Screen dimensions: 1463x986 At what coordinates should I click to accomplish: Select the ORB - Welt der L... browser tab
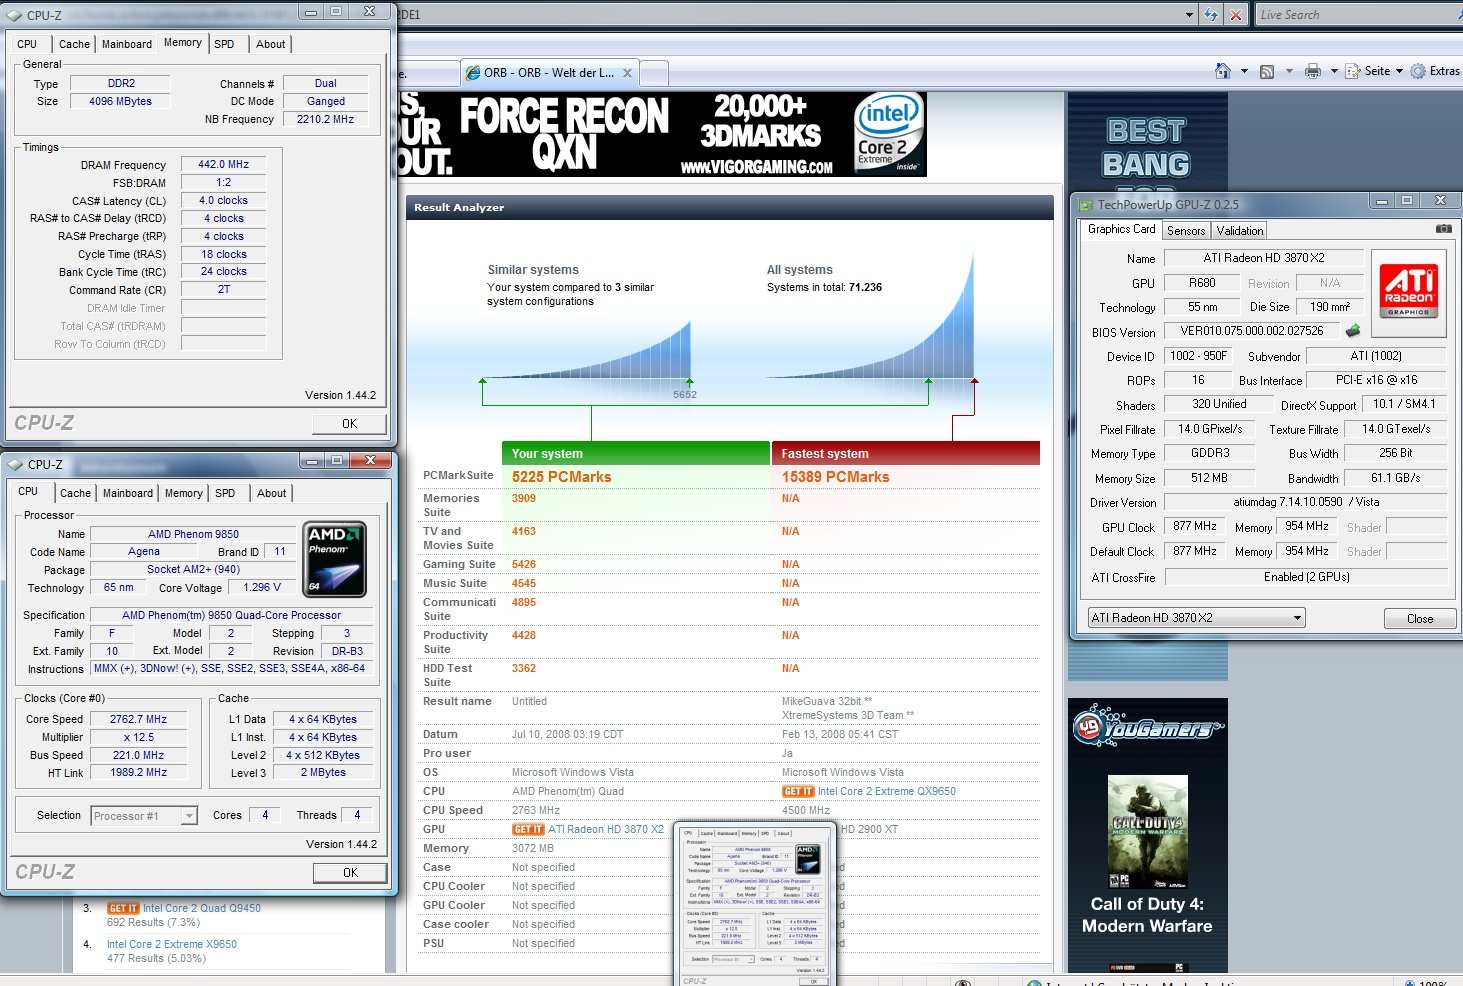pos(549,73)
